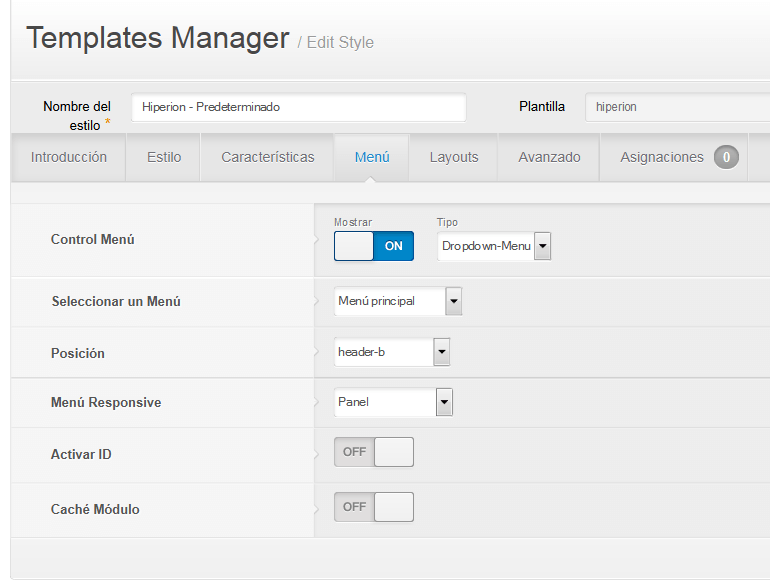This screenshot has width=770, height=588.
Task: Open the Asignaciones tab
Action: 674,157
